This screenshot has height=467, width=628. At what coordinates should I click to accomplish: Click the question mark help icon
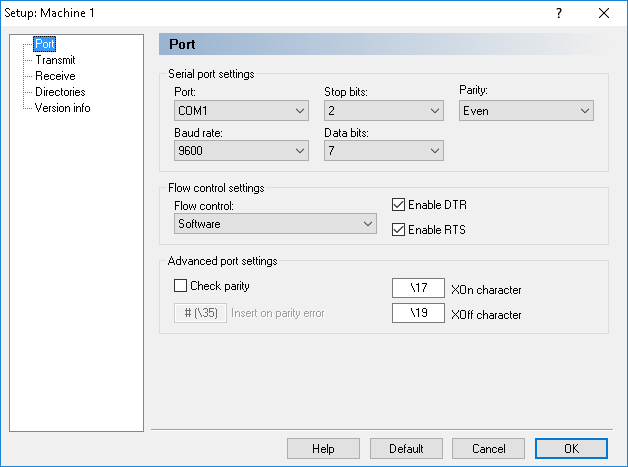(558, 13)
